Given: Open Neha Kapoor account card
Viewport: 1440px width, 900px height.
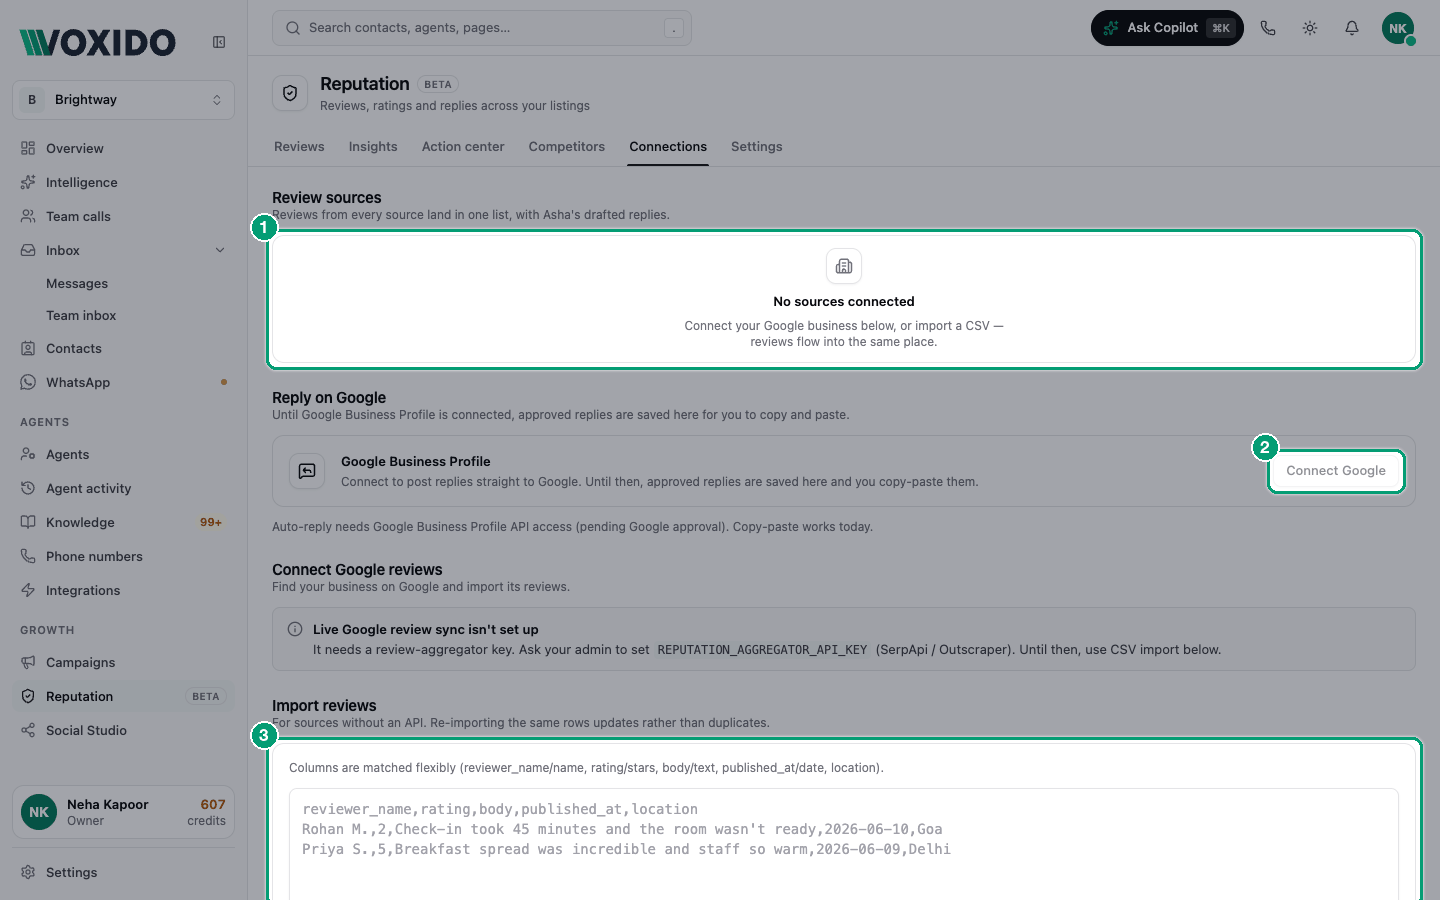Looking at the screenshot, I should coord(124,812).
